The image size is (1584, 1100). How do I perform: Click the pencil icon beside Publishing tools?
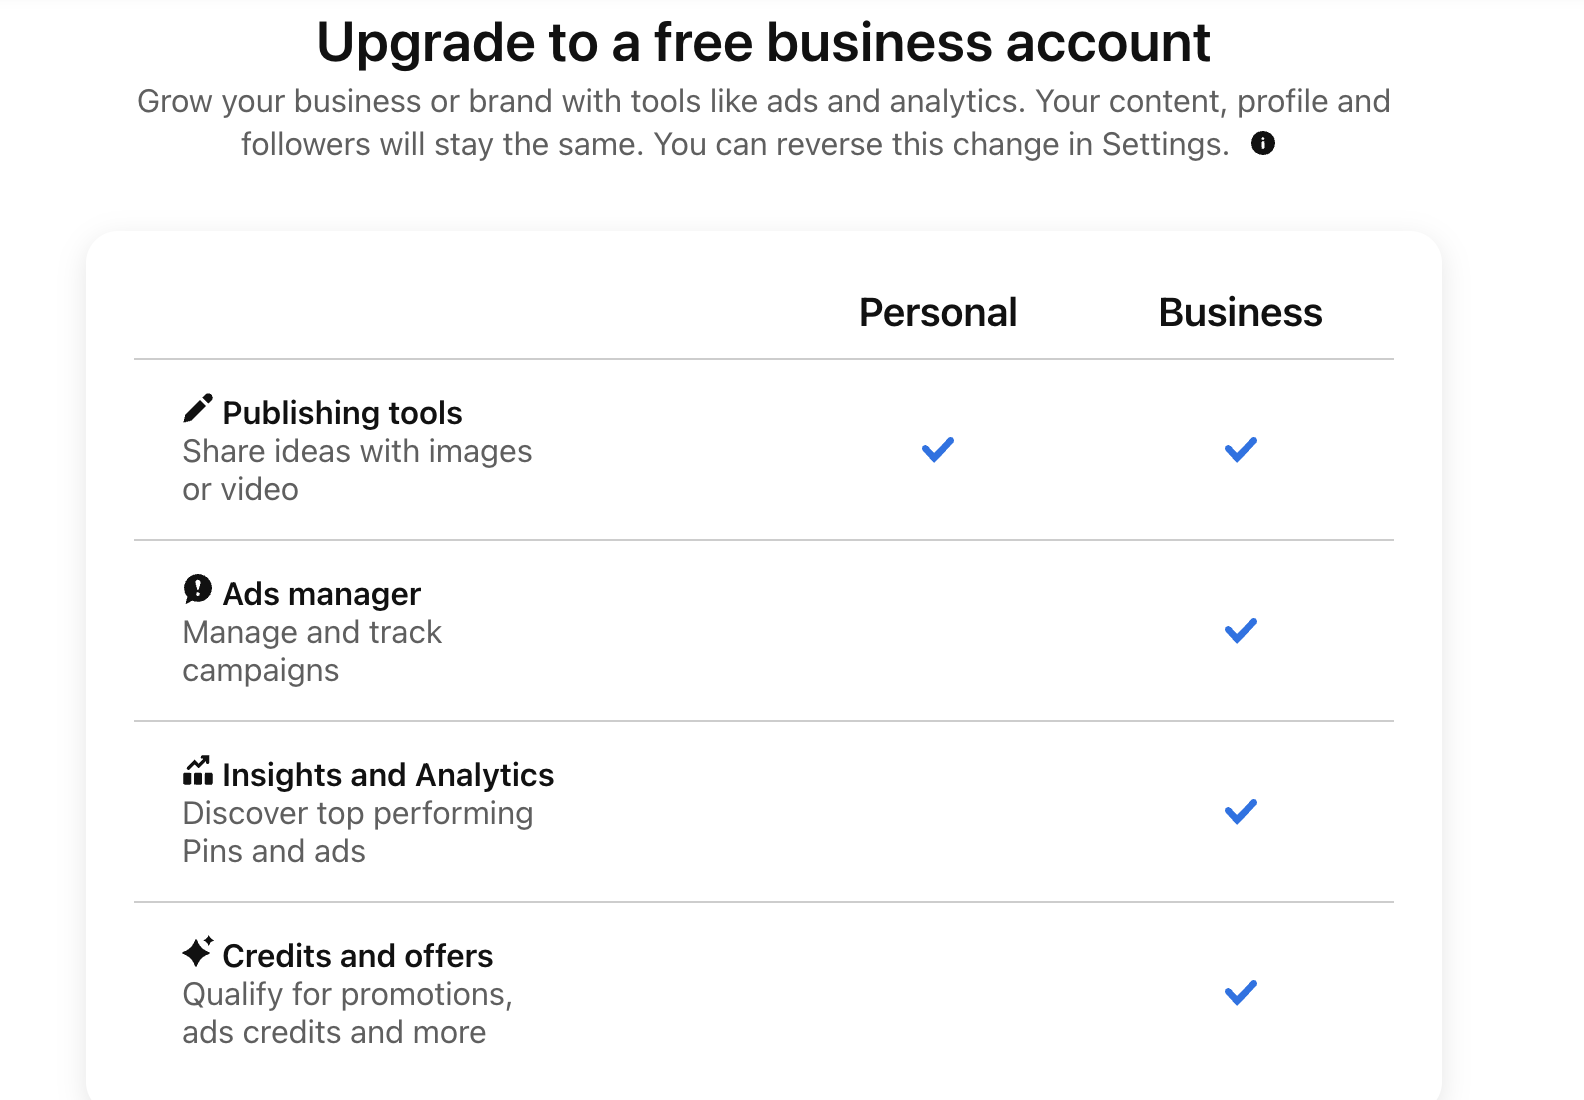coord(198,408)
